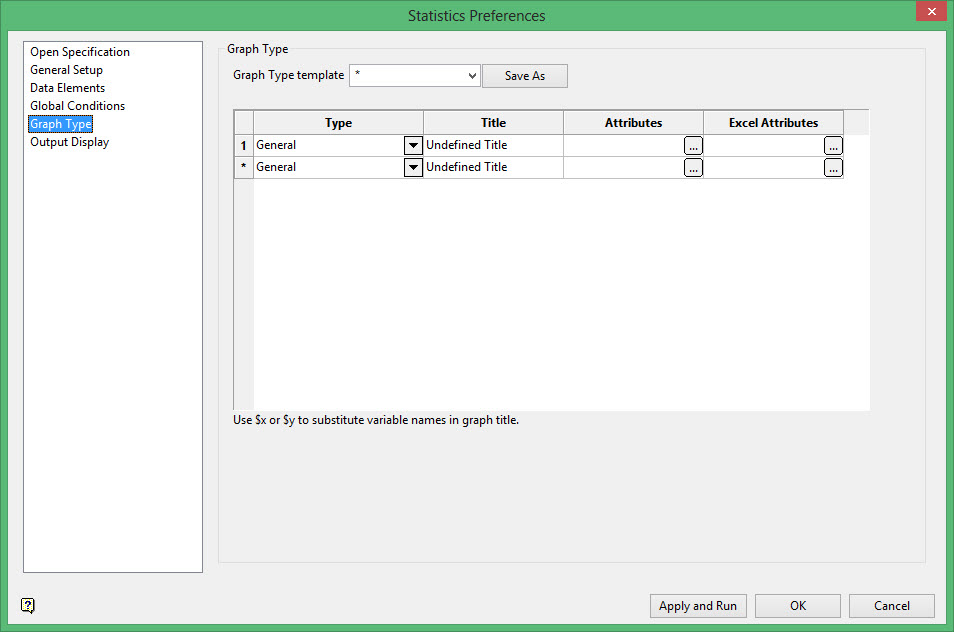Viewport: 954px width, 632px height.
Task: Click the Save As button
Action: (x=524, y=76)
